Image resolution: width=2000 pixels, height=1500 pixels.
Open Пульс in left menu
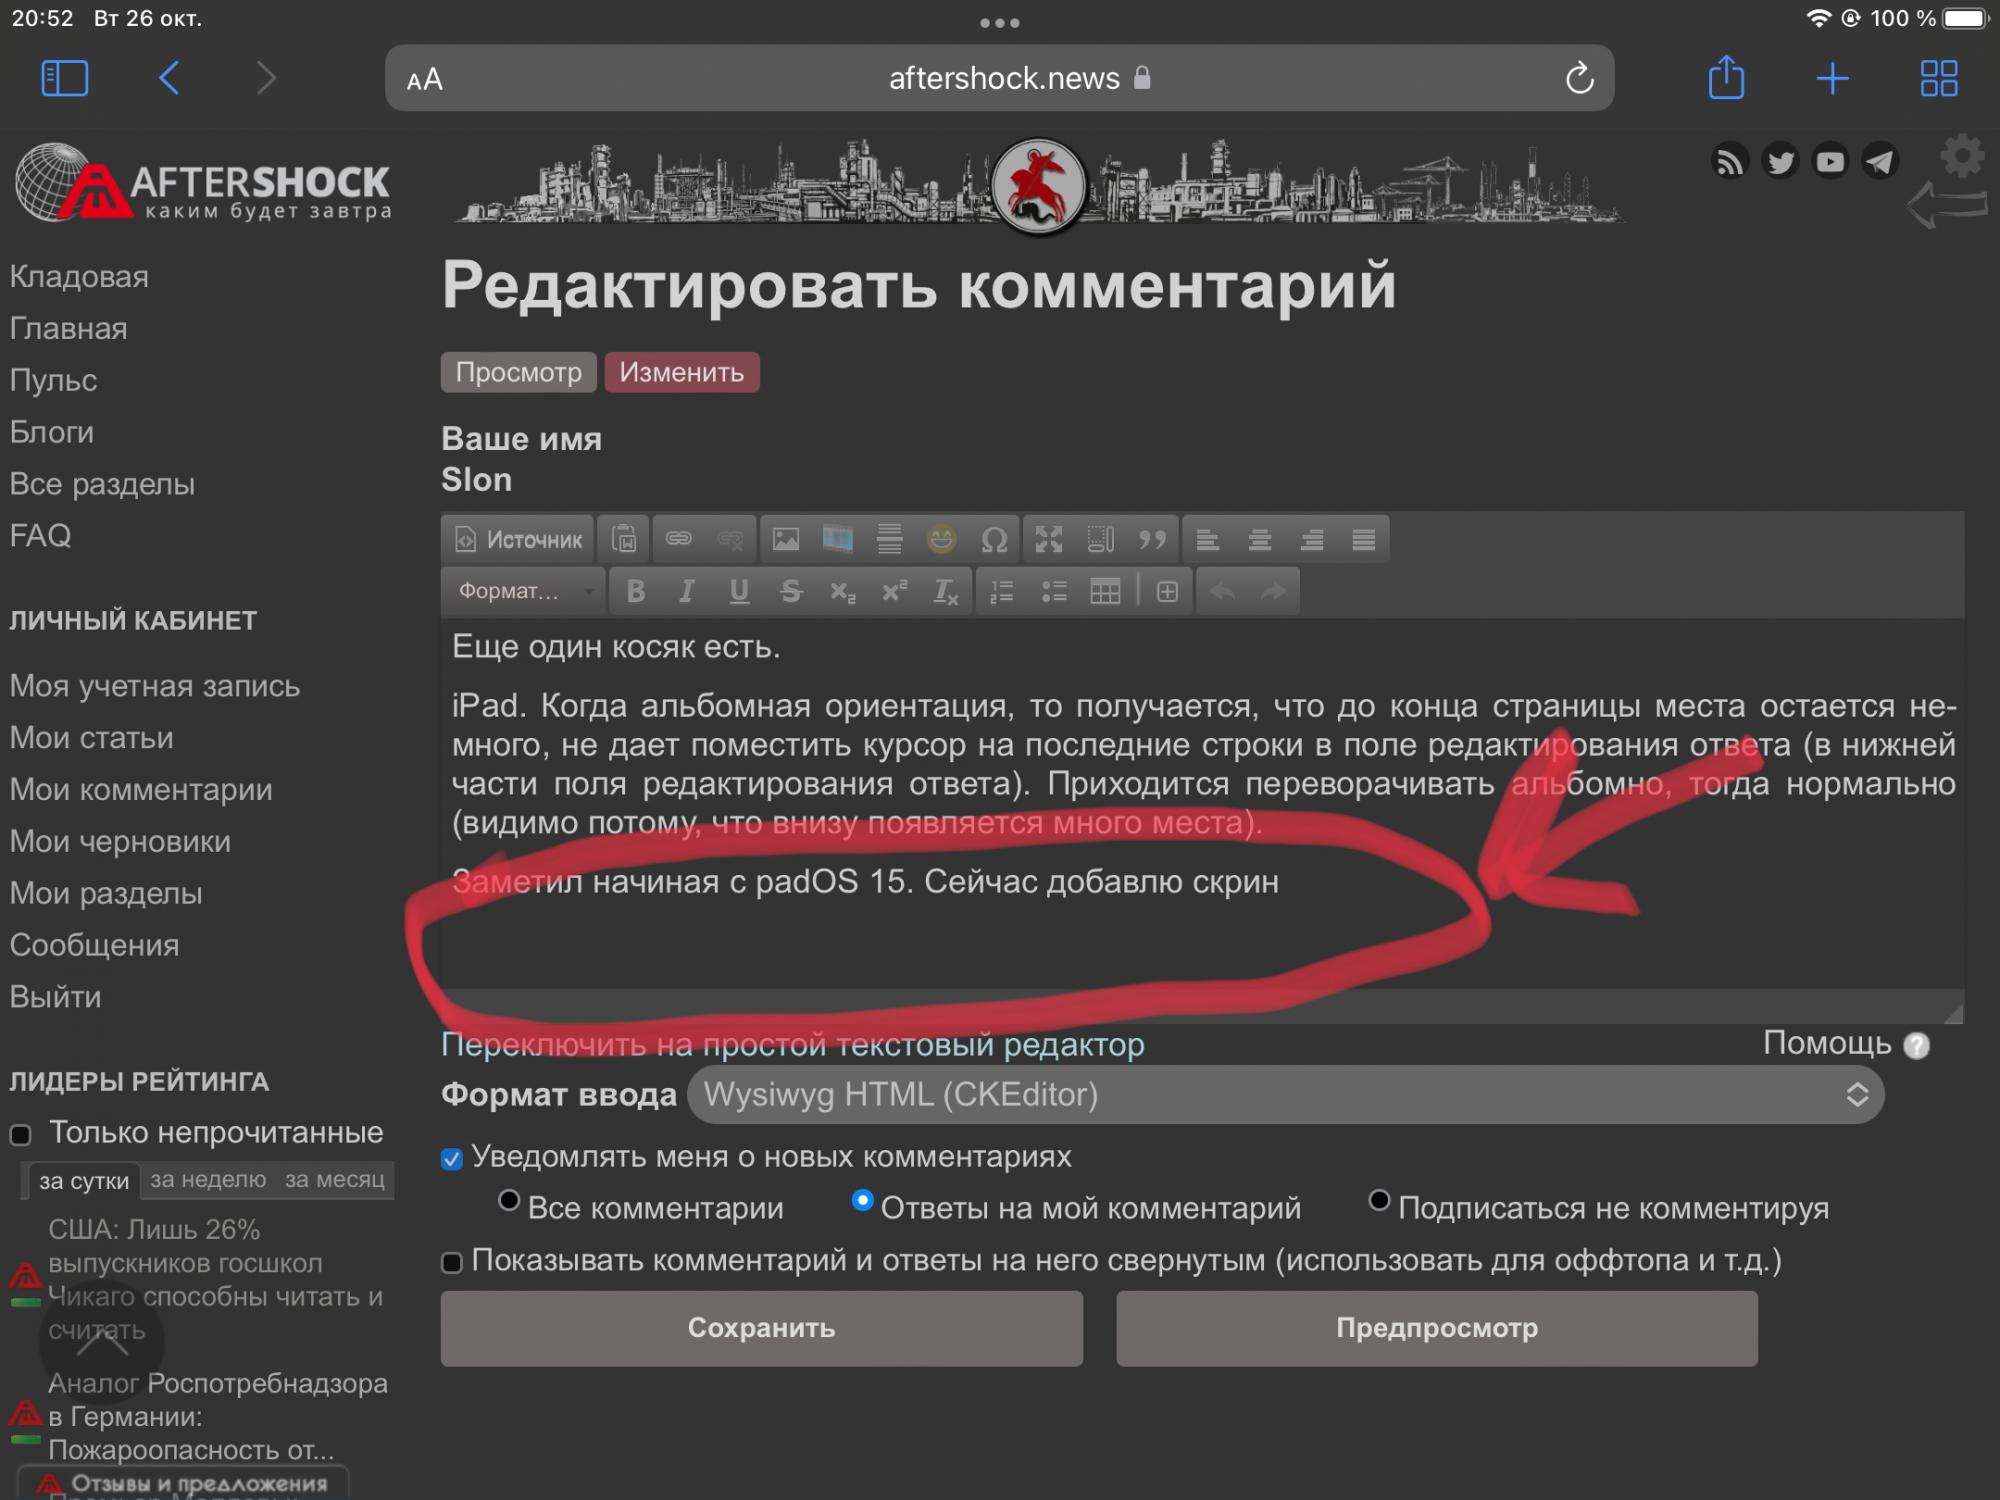(53, 381)
